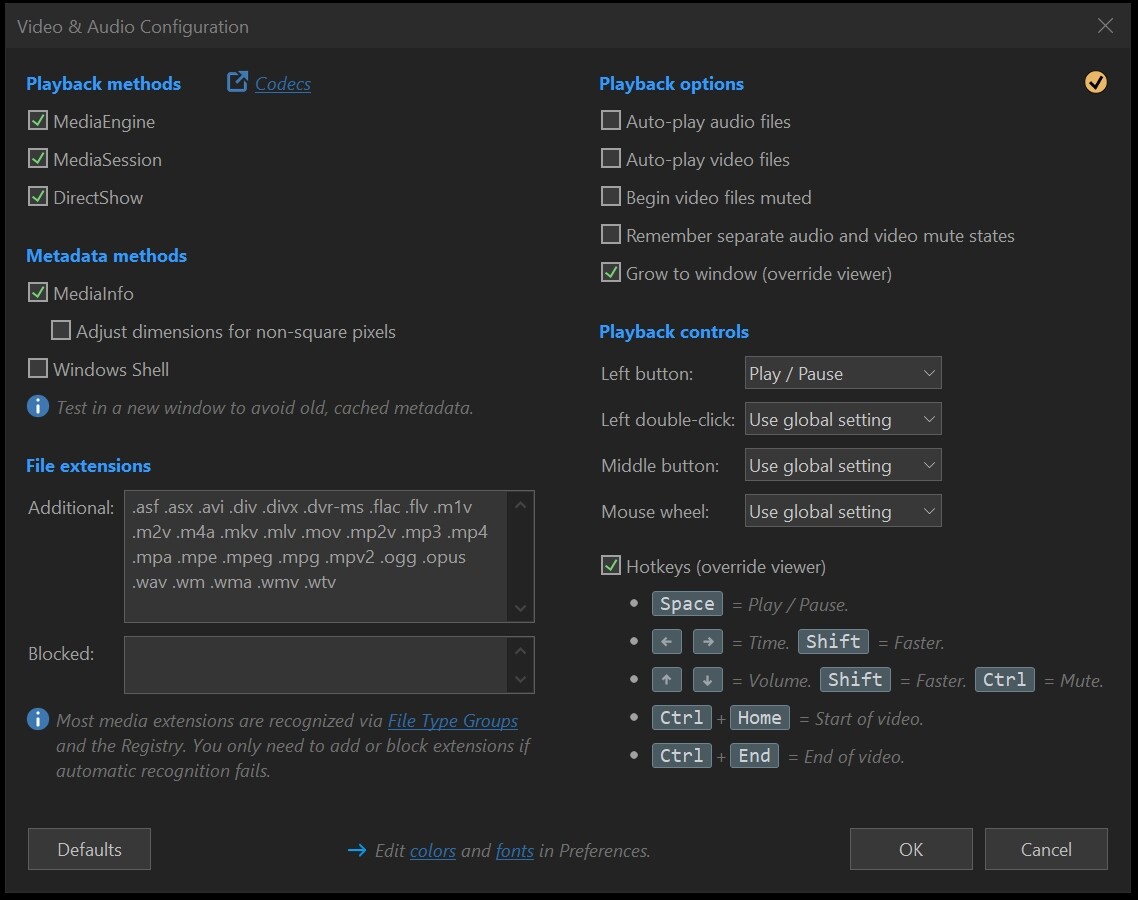Open the Left double-click dropdown
Viewport: 1138px width, 900px height.
click(x=843, y=419)
